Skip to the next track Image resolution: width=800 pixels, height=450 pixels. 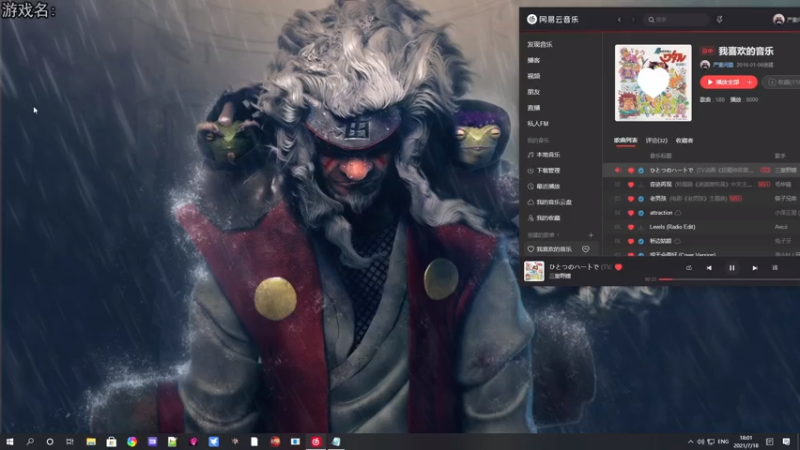tap(755, 268)
